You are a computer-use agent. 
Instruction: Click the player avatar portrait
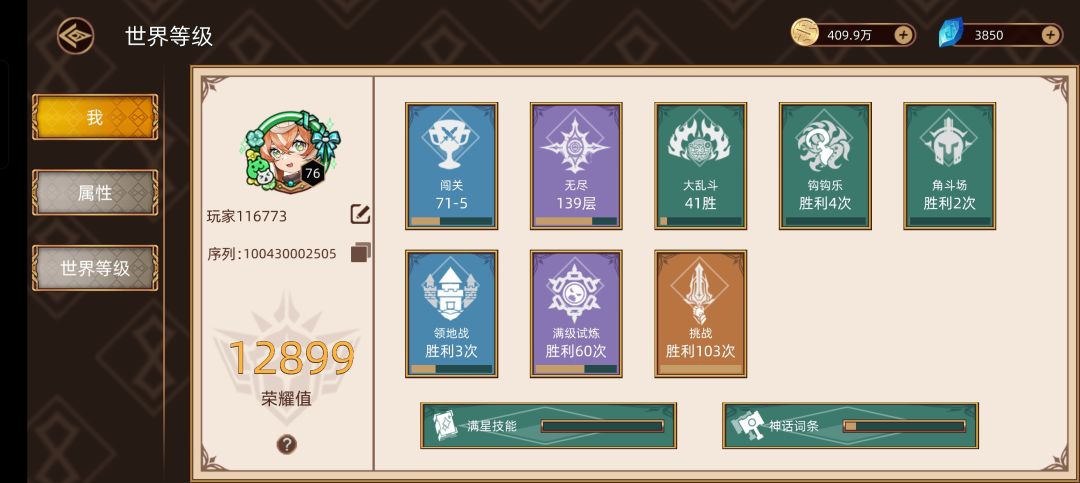pyautogui.click(x=290, y=150)
